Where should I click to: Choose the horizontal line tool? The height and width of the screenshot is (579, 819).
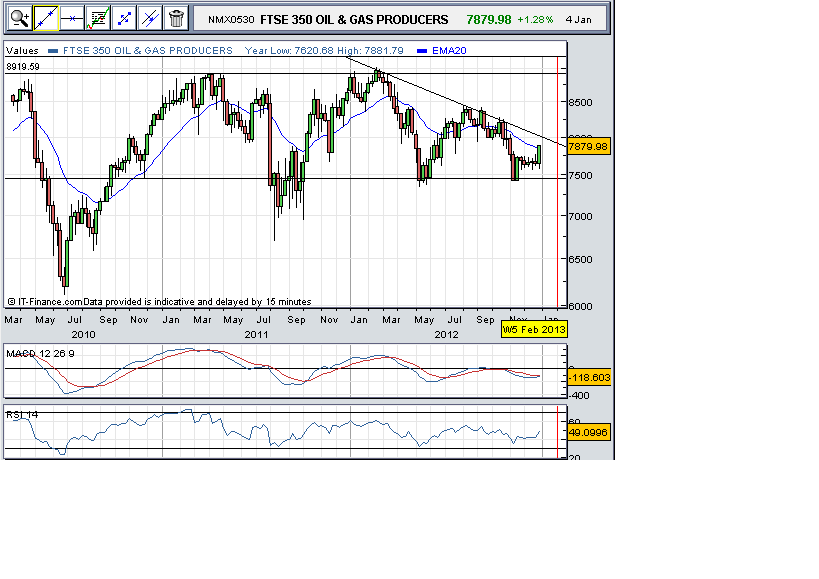[72, 17]
